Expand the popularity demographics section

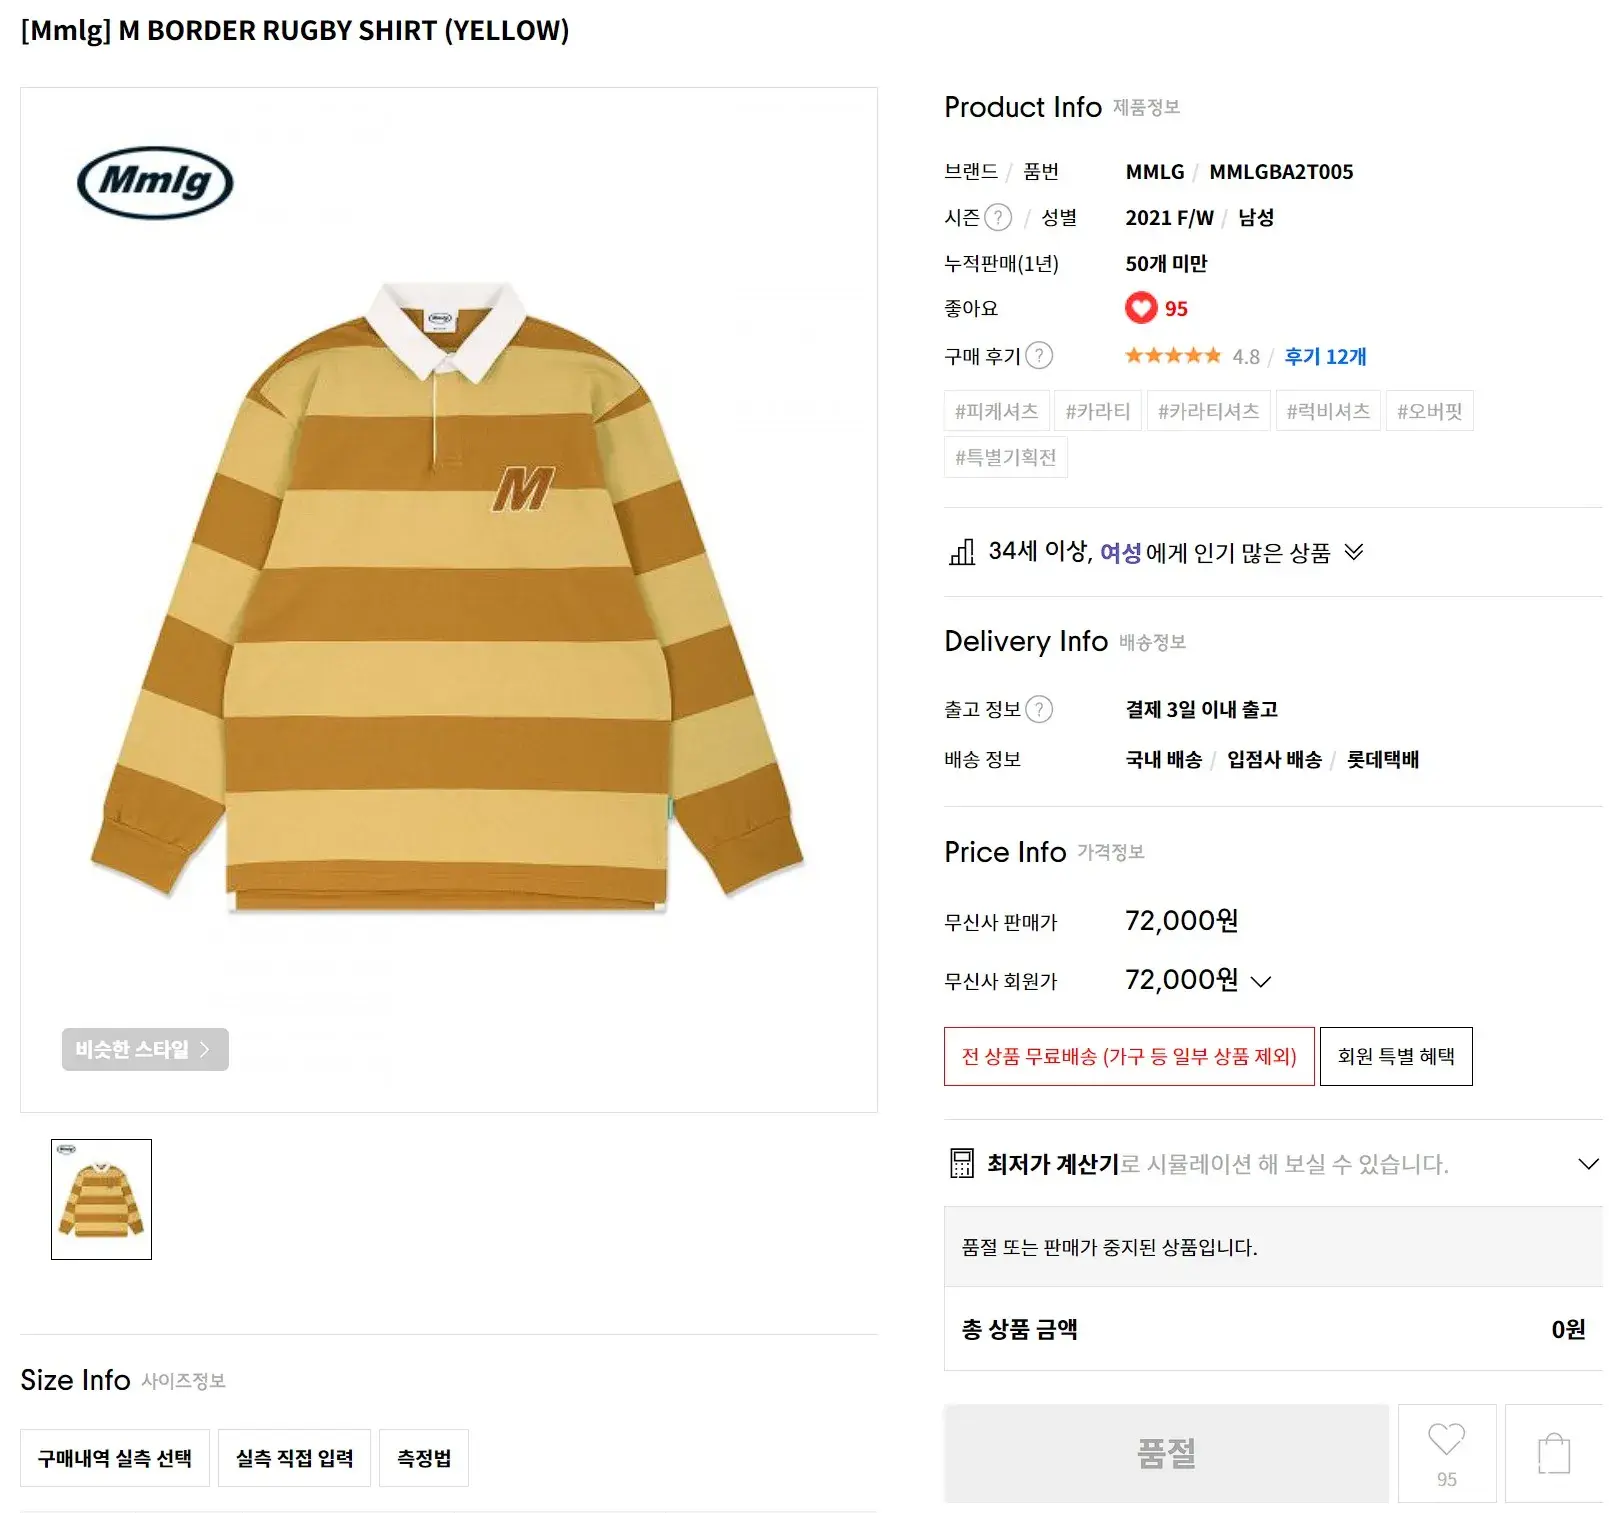click(x=1354, y=552)
